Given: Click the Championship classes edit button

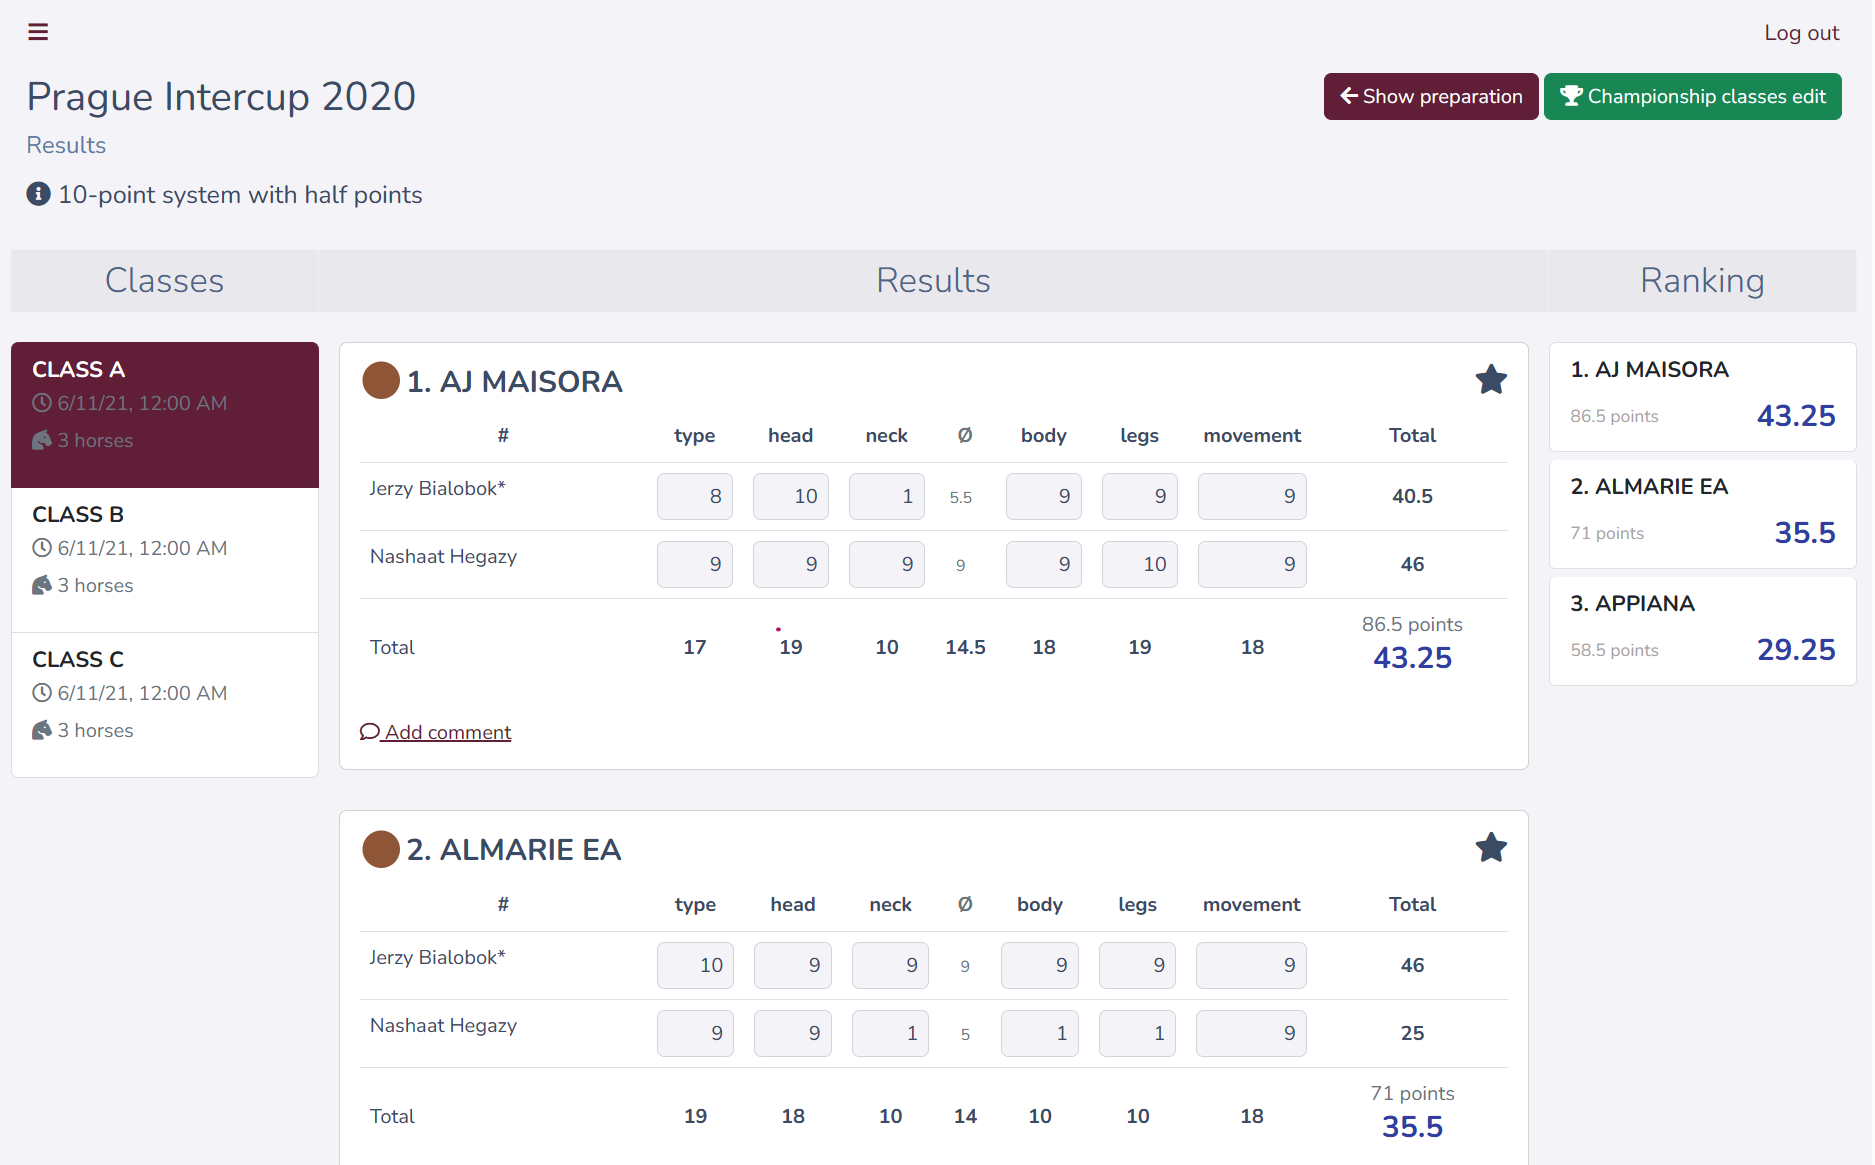Looking at the screenshot, I should pyautogui.click(x=1692, y=97).
